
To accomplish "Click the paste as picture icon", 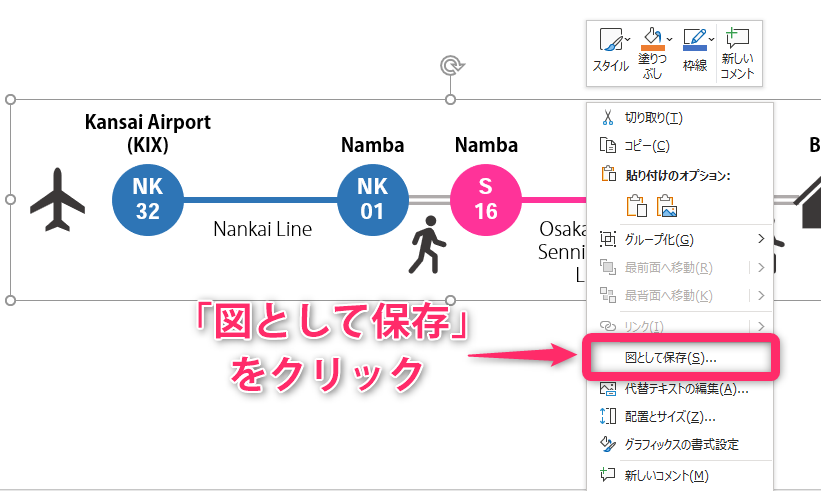I will coord(667,206).
